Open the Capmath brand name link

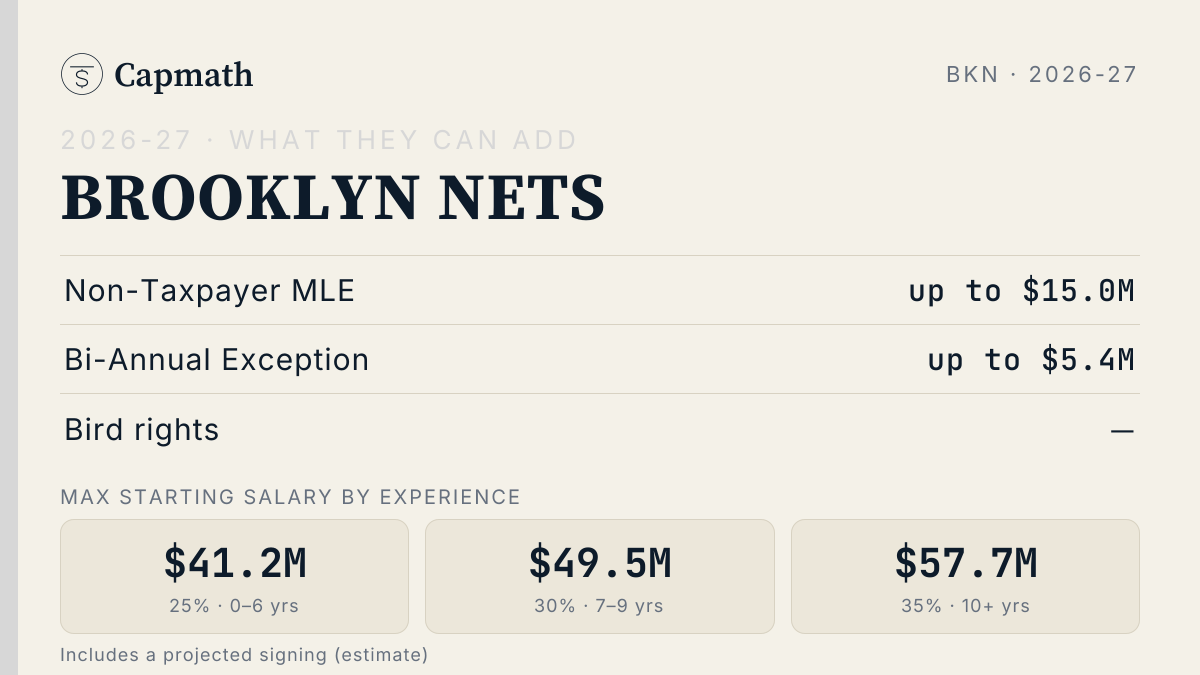click(x=183, y=75)
